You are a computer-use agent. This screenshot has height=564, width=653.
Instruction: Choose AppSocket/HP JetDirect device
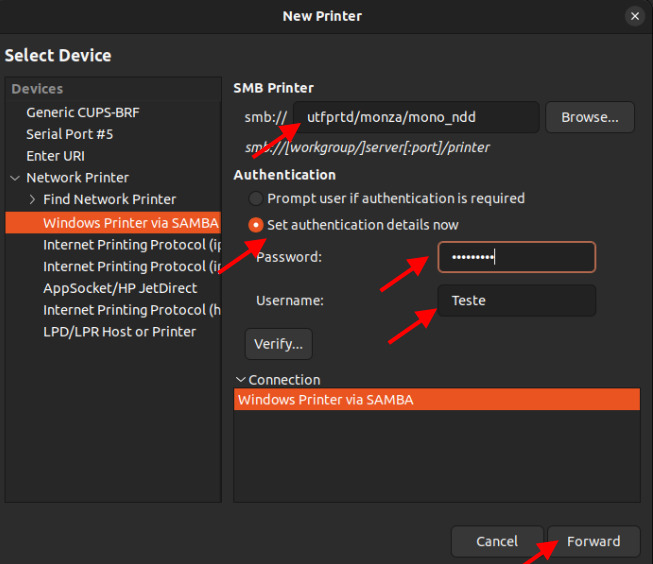tap(120, 288)
